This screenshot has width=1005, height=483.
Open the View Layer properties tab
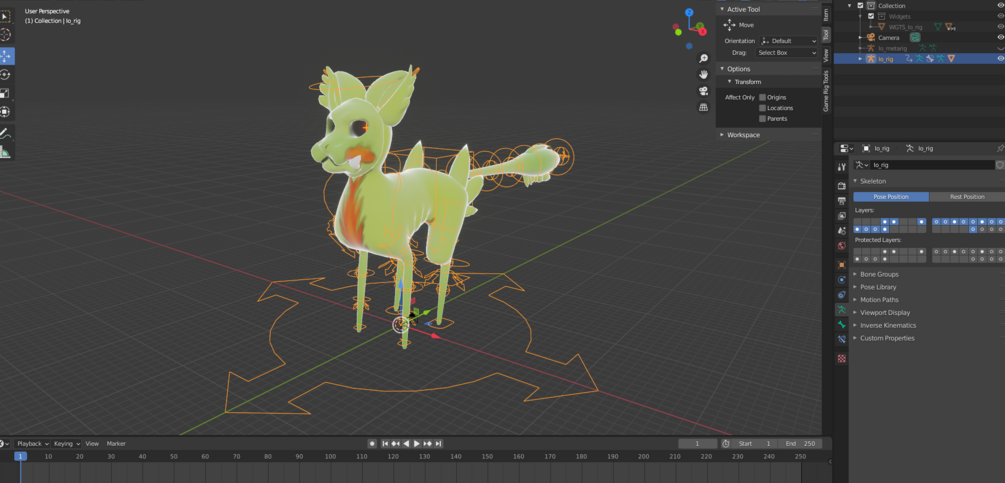pyautogui.click(x=842, y=216)
